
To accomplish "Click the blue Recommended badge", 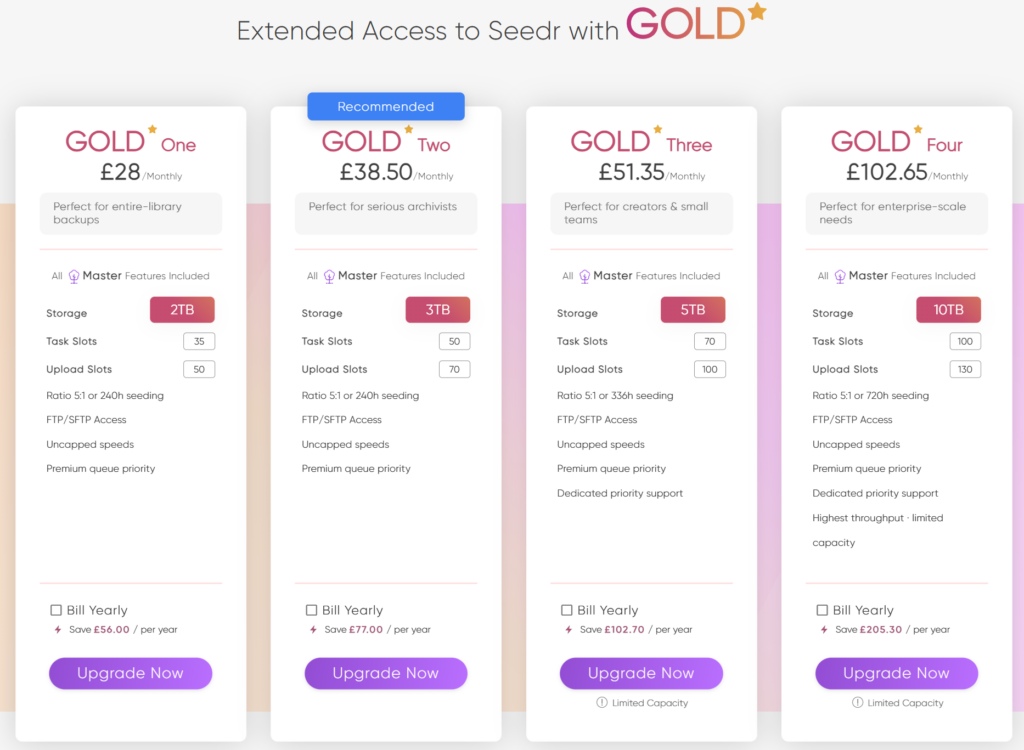I will (386, 107).
